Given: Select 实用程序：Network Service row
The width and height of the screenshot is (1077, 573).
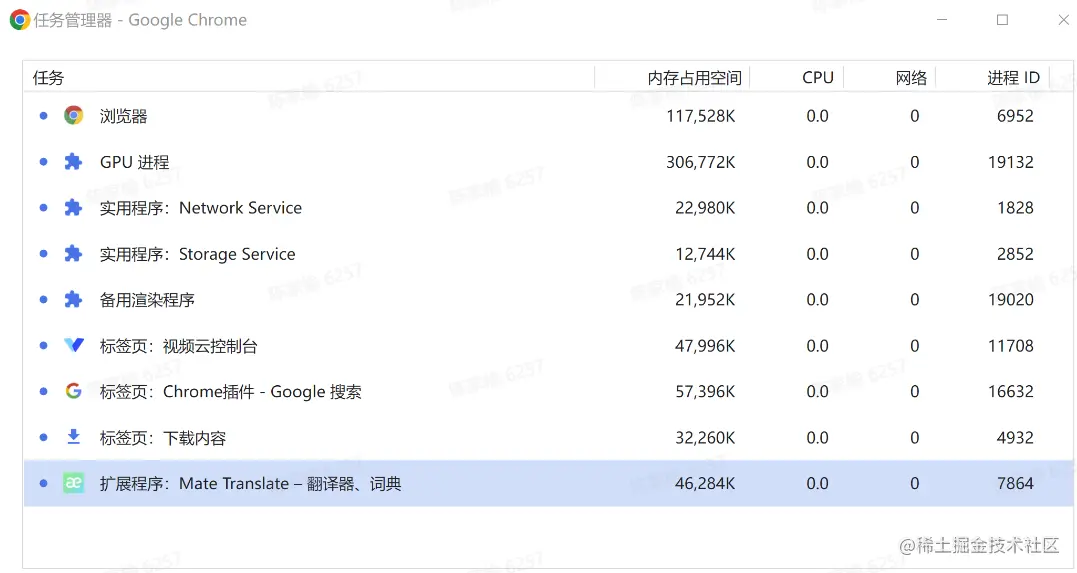Looking at the screenshot, I should point(548,207).
